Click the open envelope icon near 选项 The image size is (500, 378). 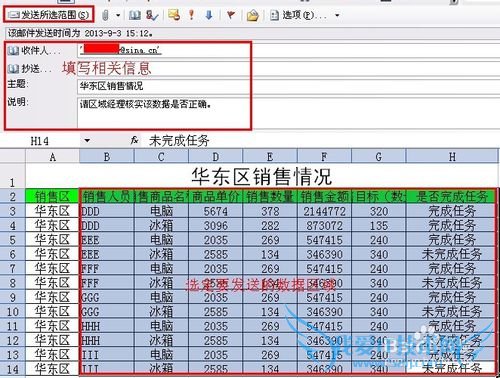(253, 15)
